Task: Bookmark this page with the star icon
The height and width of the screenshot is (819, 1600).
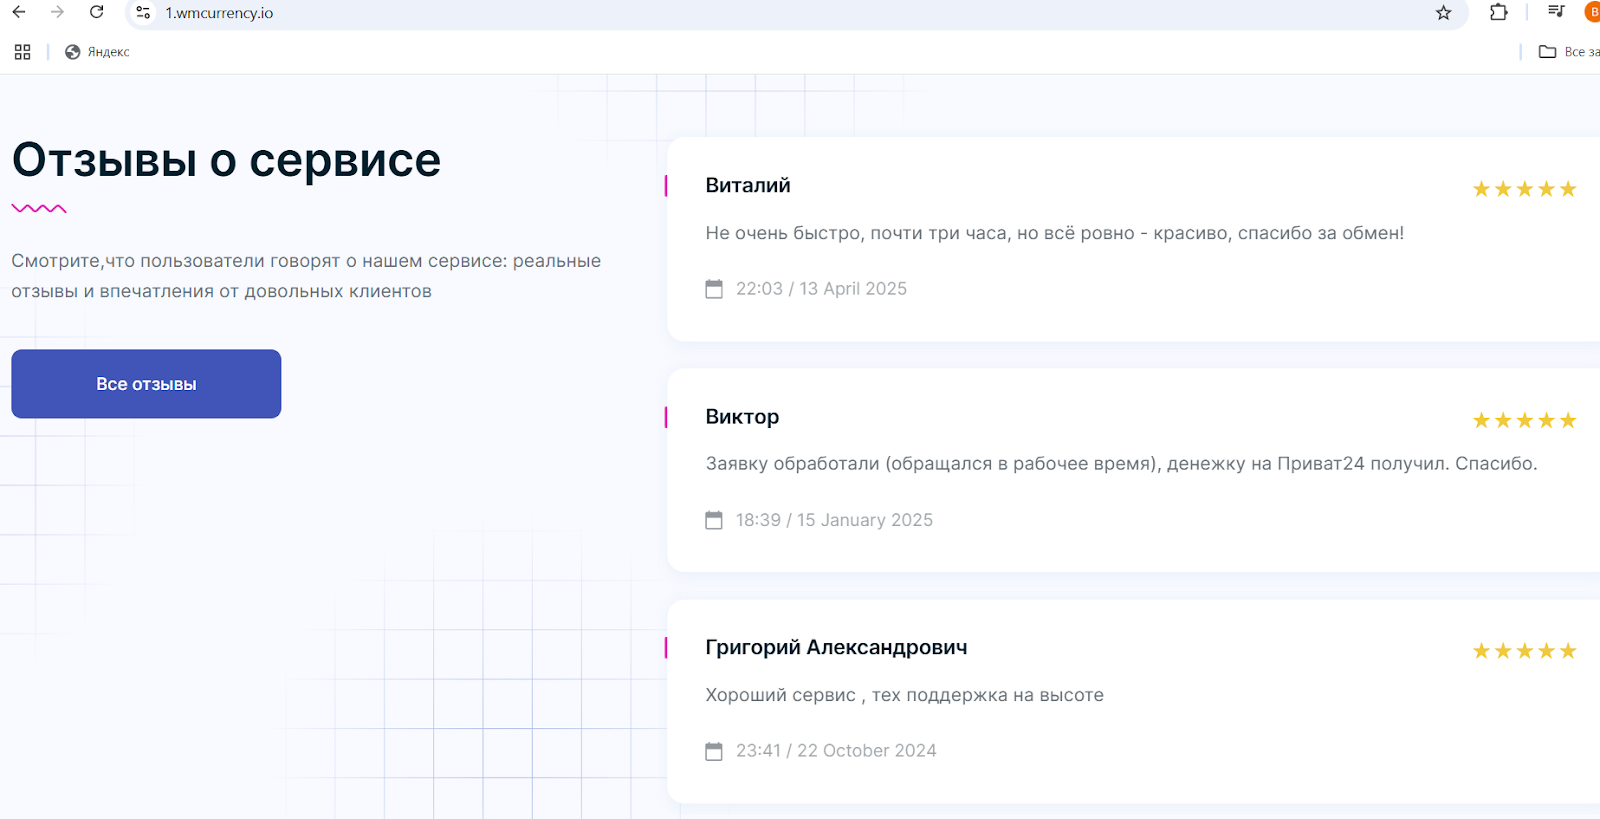Action: (x=1443, y=13)
